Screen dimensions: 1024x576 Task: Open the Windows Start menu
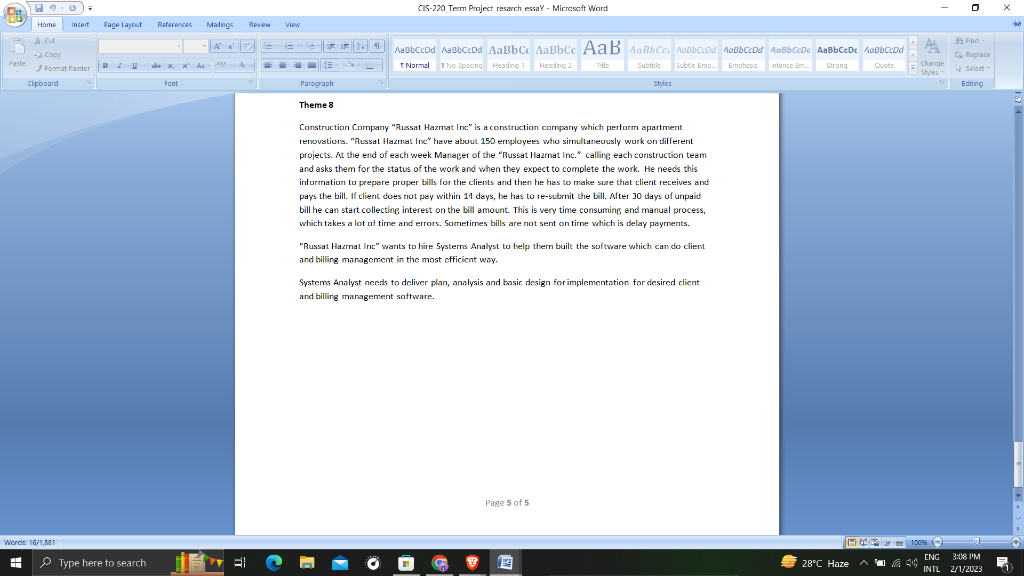pyautogui.click(x=16, y=562)
